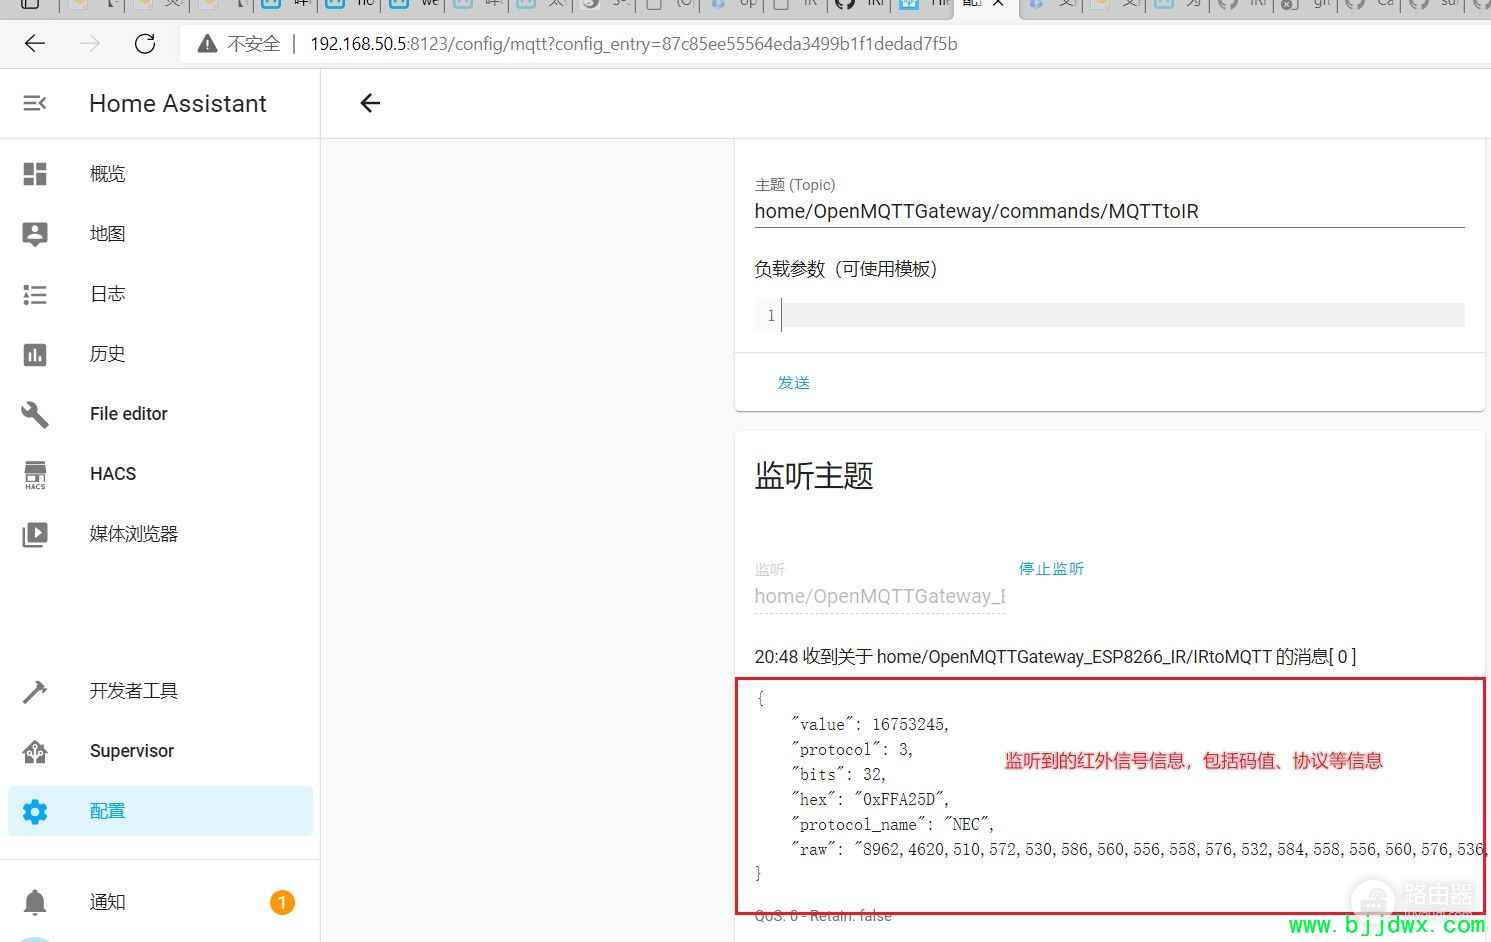
Task: Open the 配置 gear icon
Action: 35,811
